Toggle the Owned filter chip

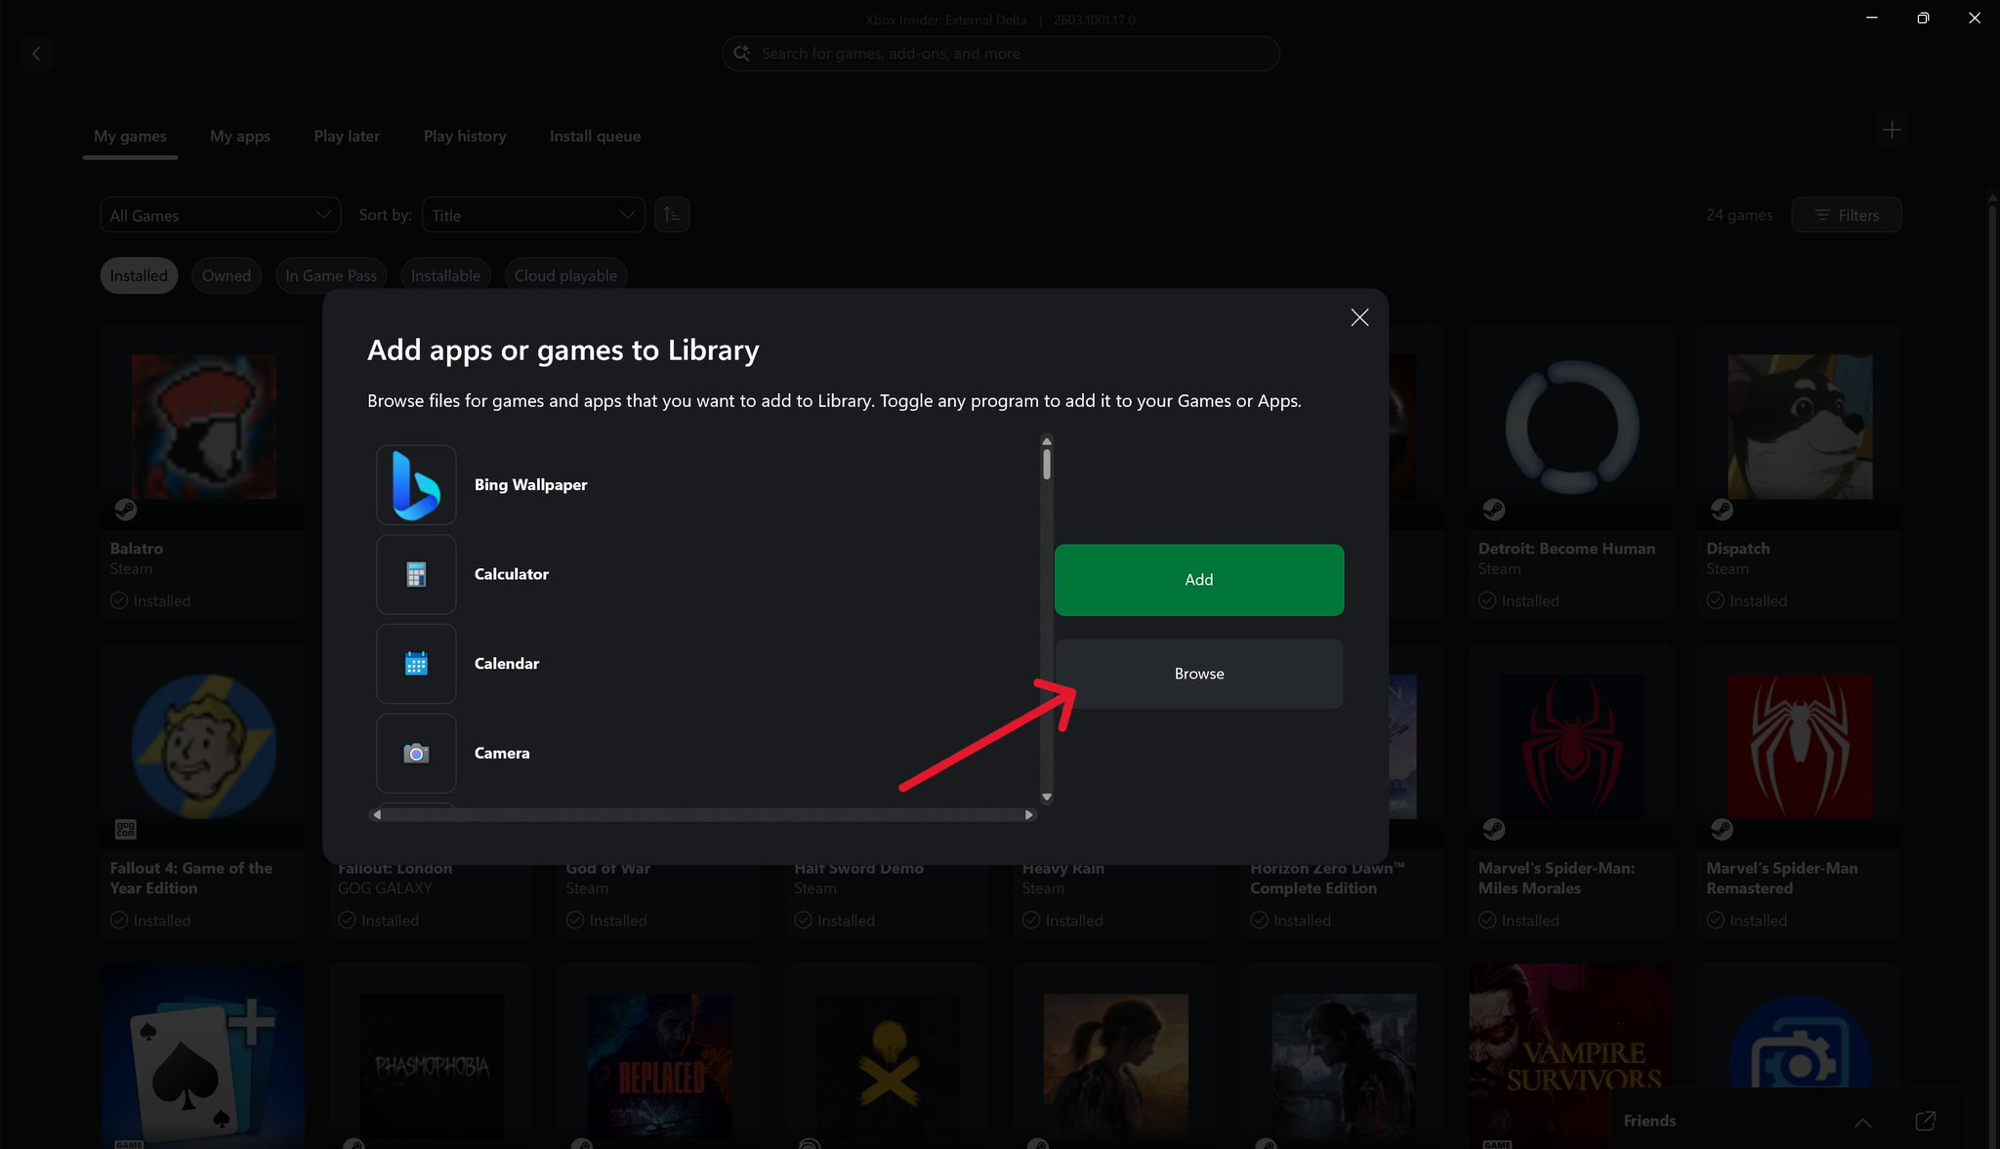click(x=226, y=276)
